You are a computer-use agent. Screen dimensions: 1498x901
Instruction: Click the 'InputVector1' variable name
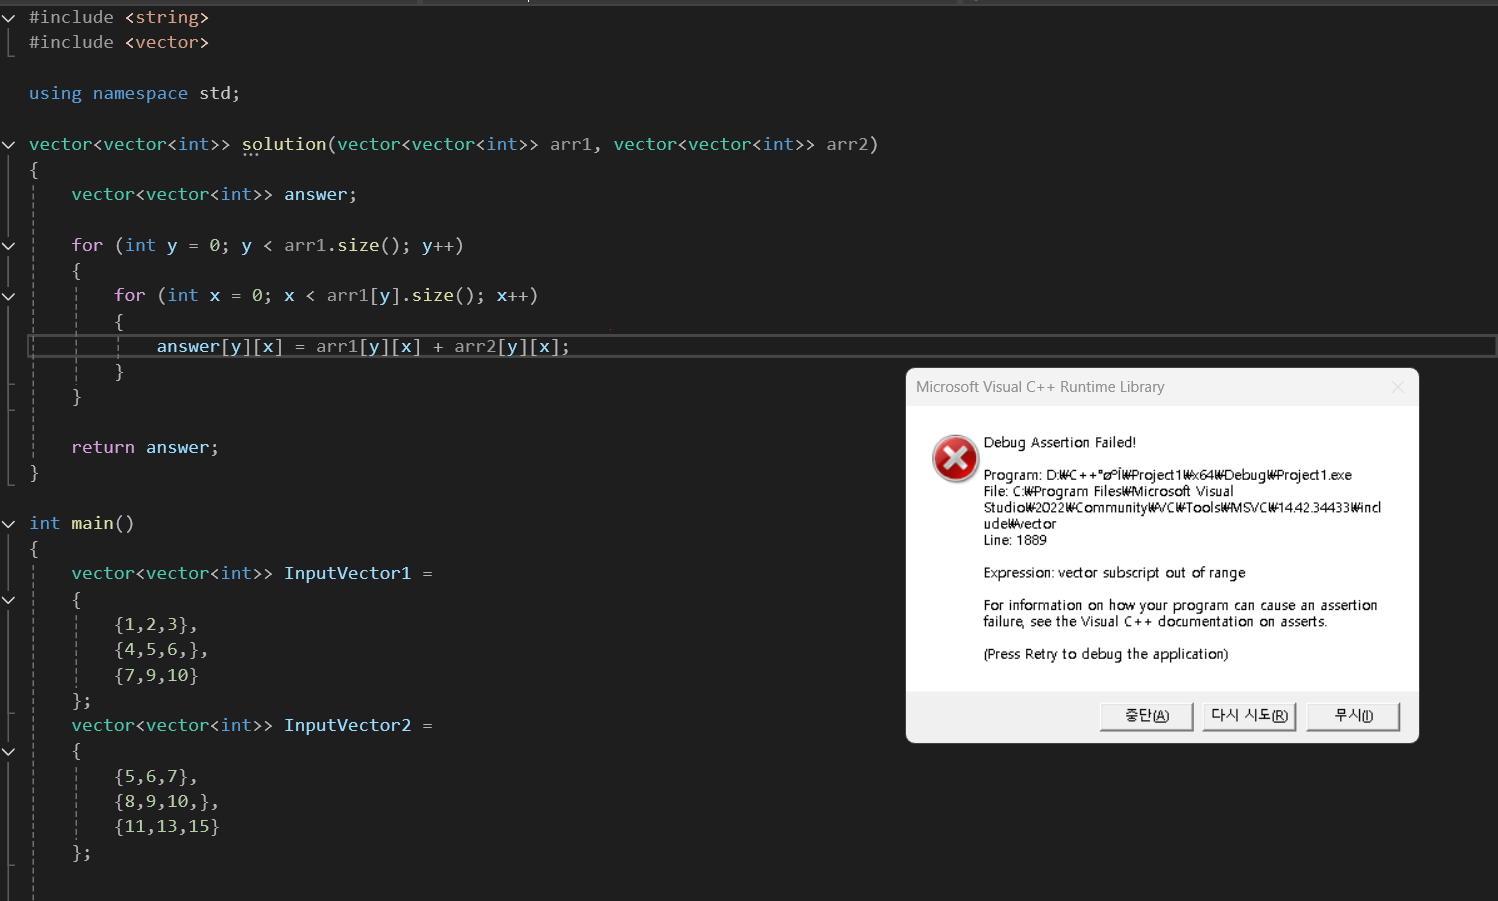click(x=347, y=574)
